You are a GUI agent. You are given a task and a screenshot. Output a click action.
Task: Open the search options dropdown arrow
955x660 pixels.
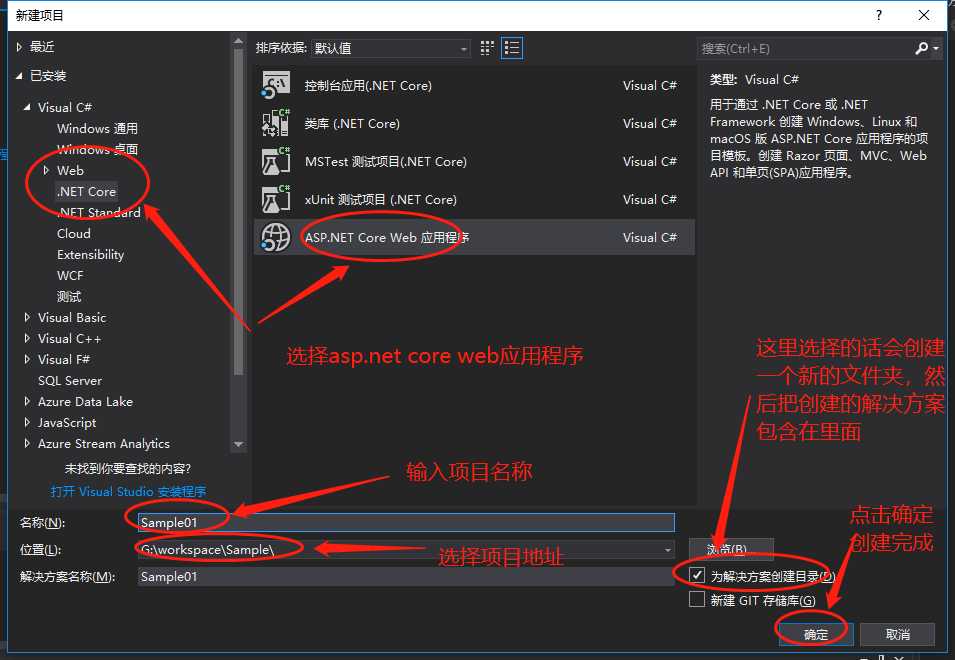click(936, 48)
